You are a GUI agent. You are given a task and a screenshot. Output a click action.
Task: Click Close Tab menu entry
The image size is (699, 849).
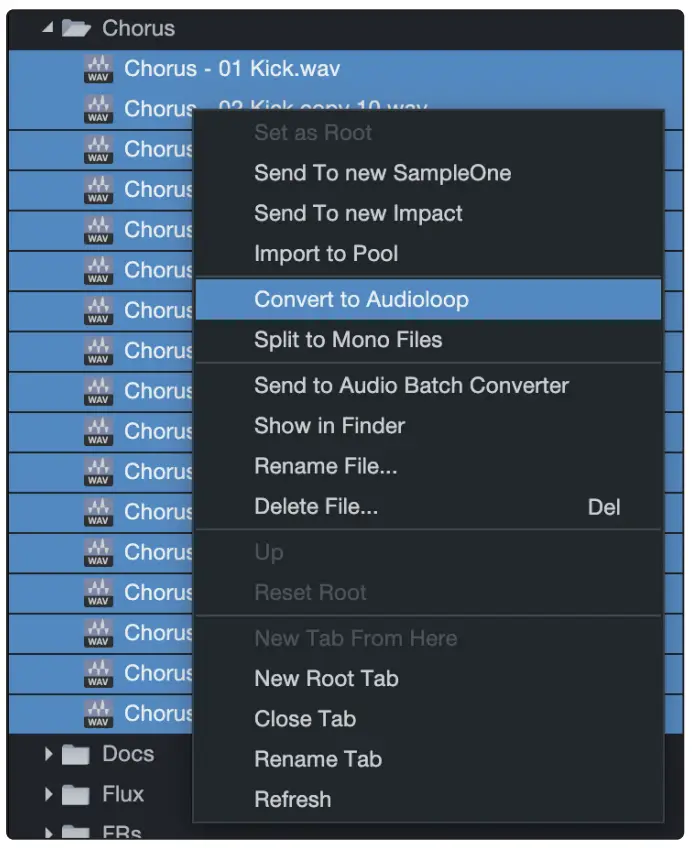click(x=305, y=719)
